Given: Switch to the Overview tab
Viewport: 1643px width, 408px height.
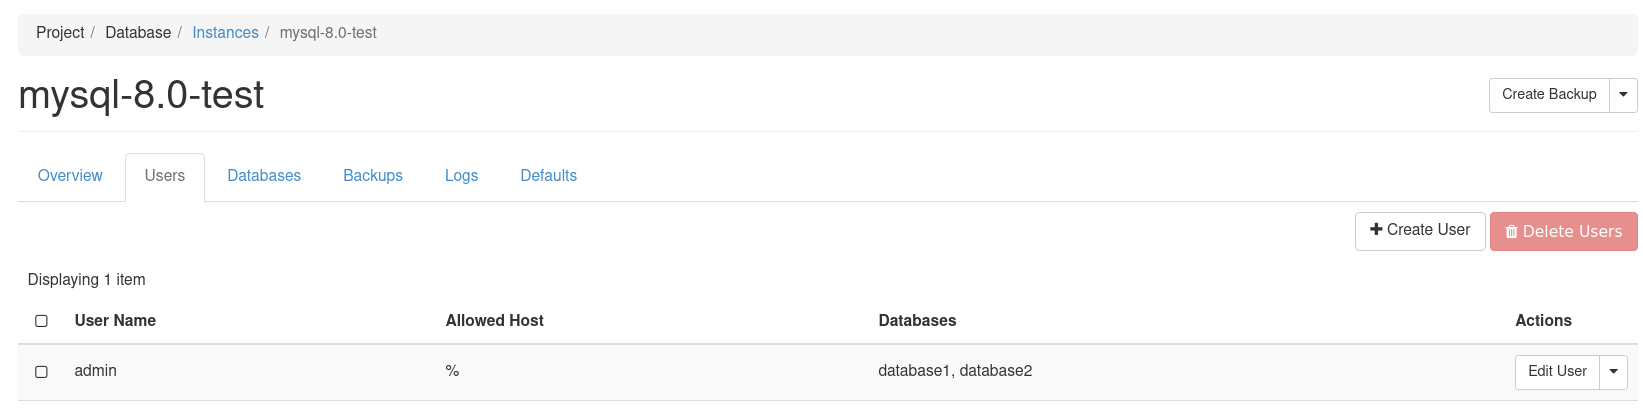Looking at the screenshot, I should 70,176.
